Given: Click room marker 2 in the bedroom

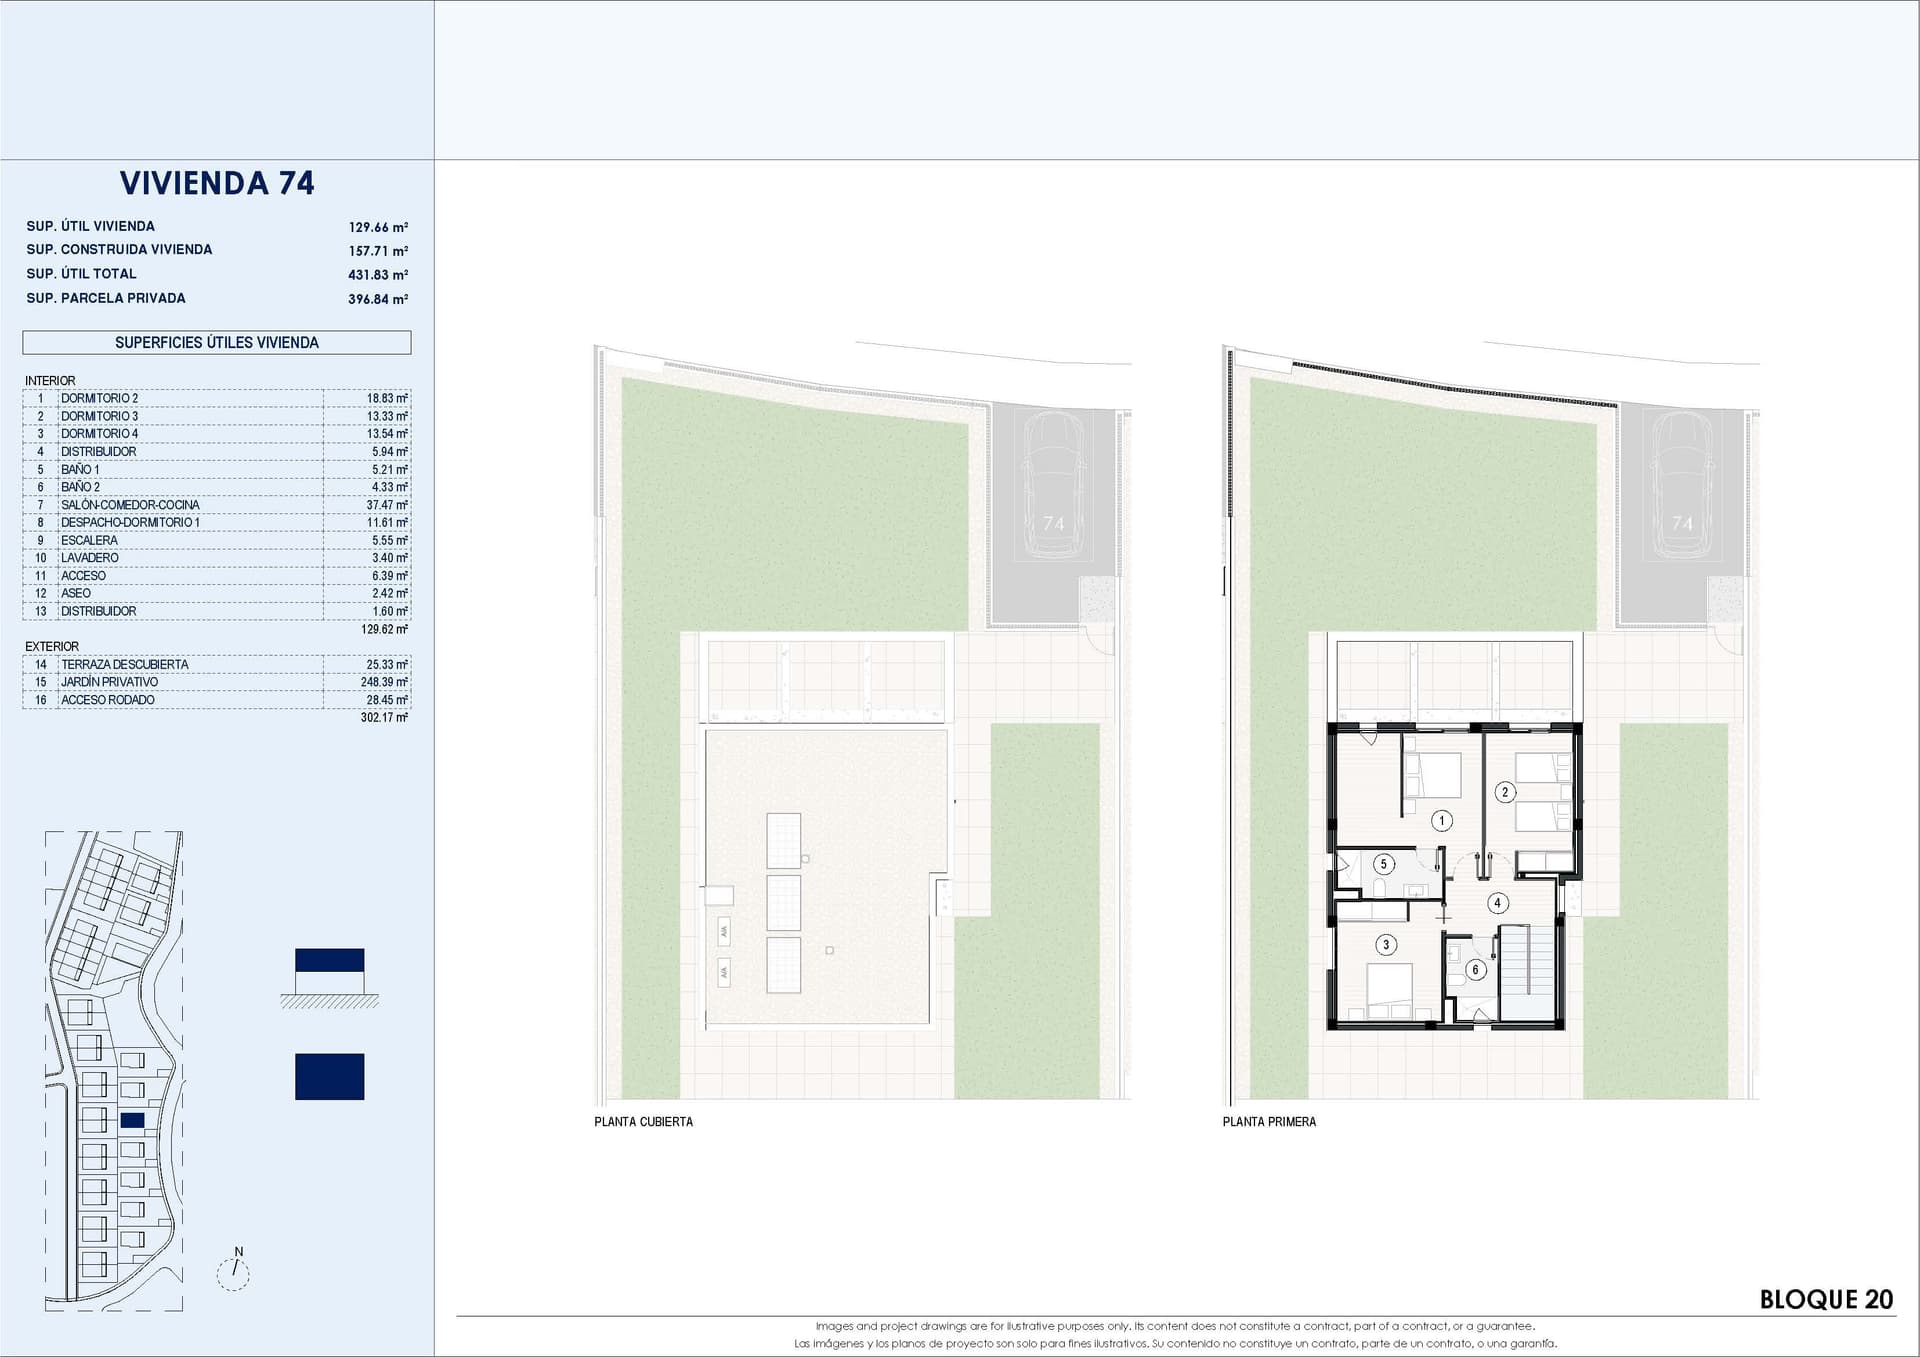Looking at the screenshot, I should pos(1505,792).
